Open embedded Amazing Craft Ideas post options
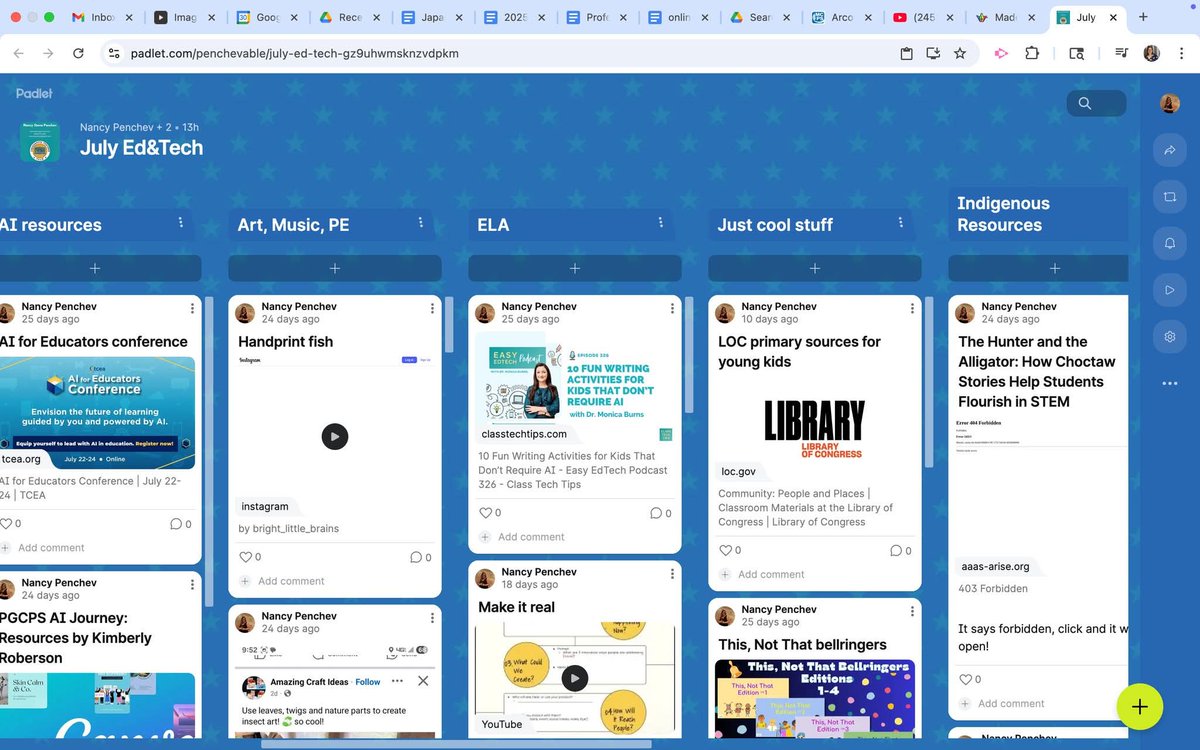Viewport: 1200px width, 750px height. click(x=397, y=681)
